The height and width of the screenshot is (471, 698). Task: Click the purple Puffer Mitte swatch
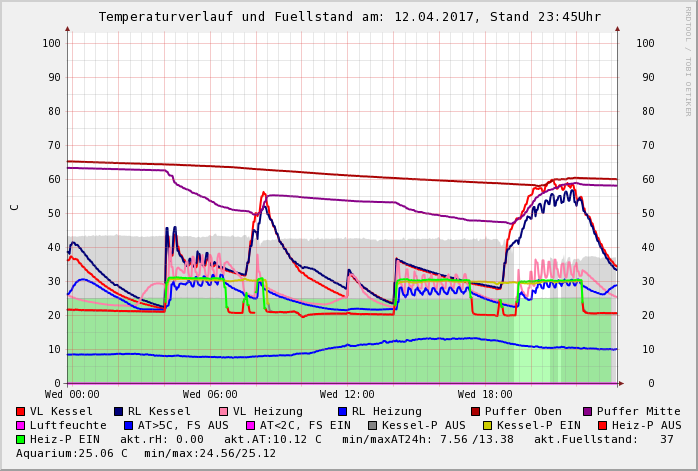[587, 411]
